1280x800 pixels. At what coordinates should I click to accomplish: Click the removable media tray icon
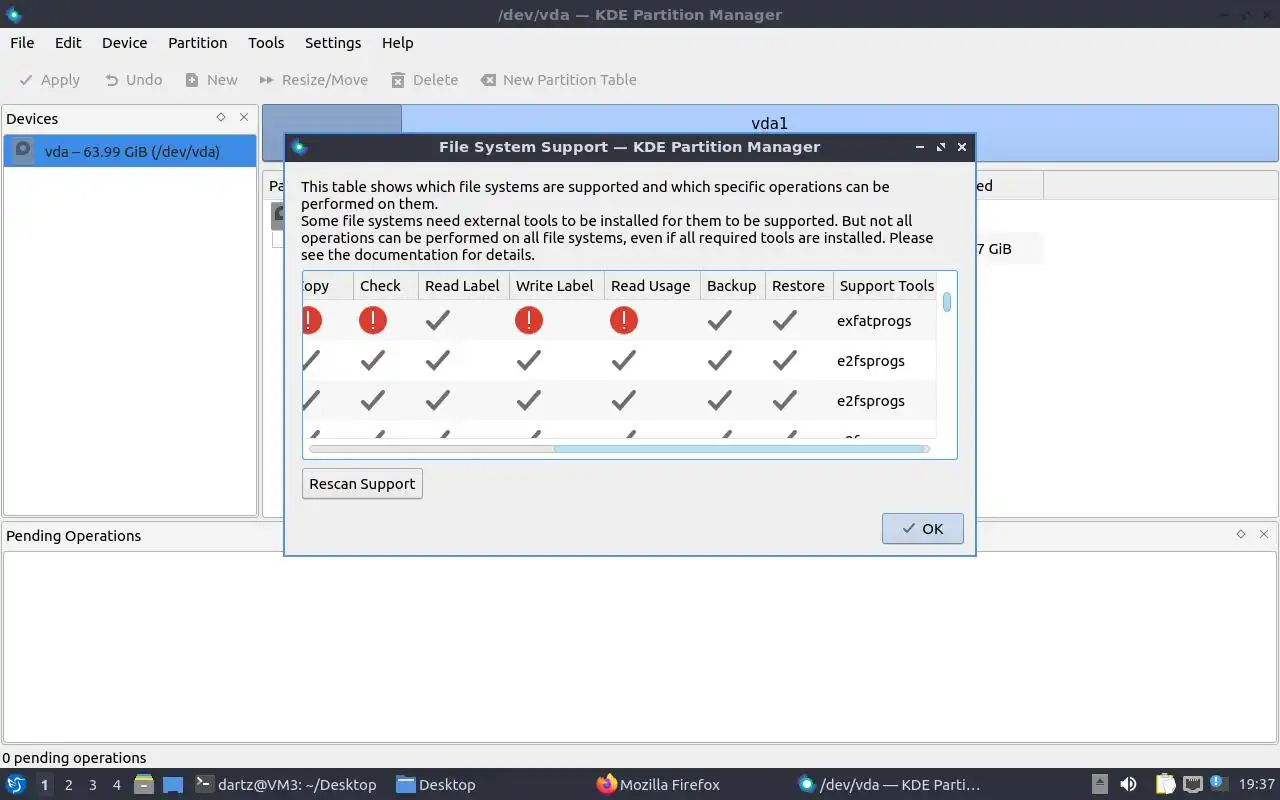point(1099,784)
